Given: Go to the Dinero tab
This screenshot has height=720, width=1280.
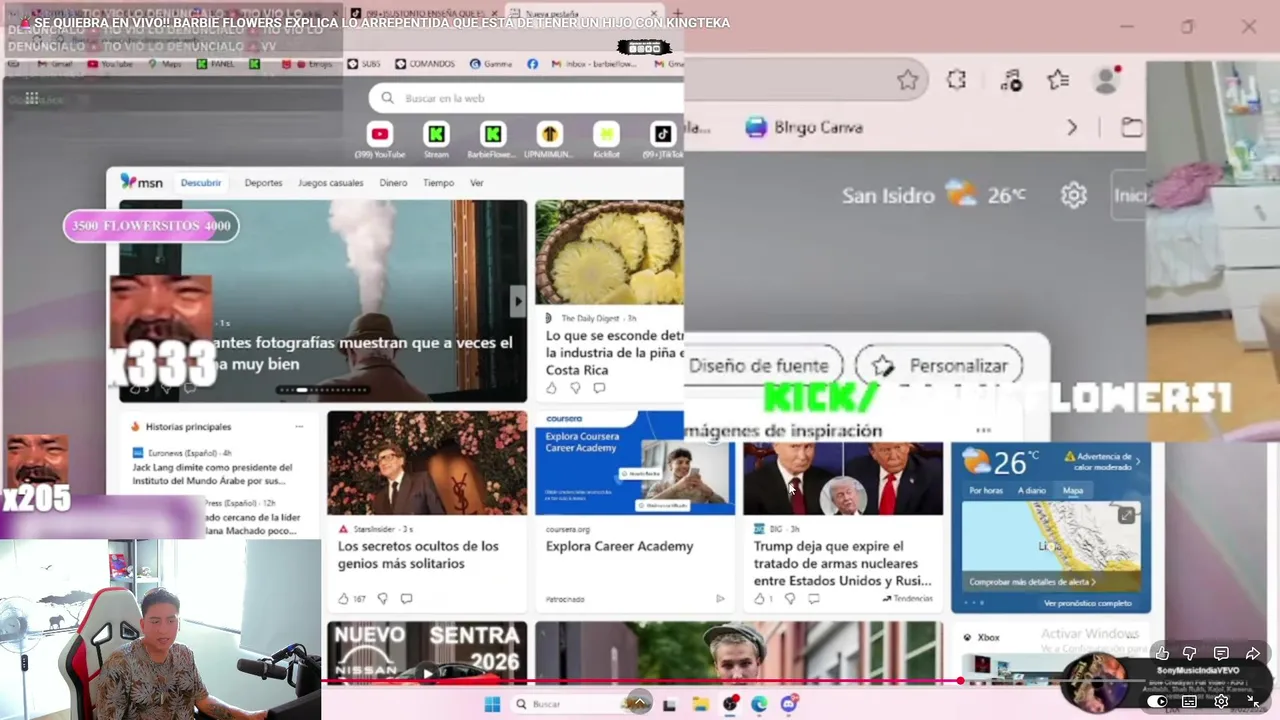Looking at the screenshot, I should (393, 183).
